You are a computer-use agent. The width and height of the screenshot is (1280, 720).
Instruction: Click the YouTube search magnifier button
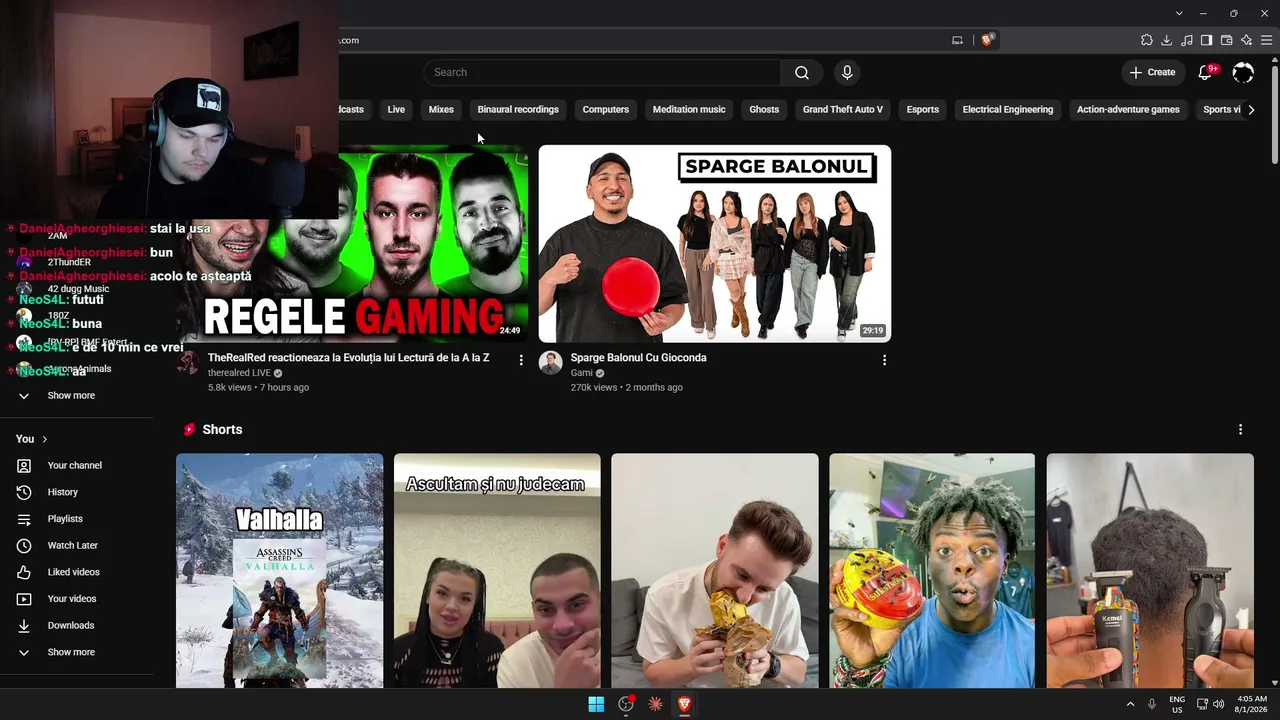pos(801,72)
